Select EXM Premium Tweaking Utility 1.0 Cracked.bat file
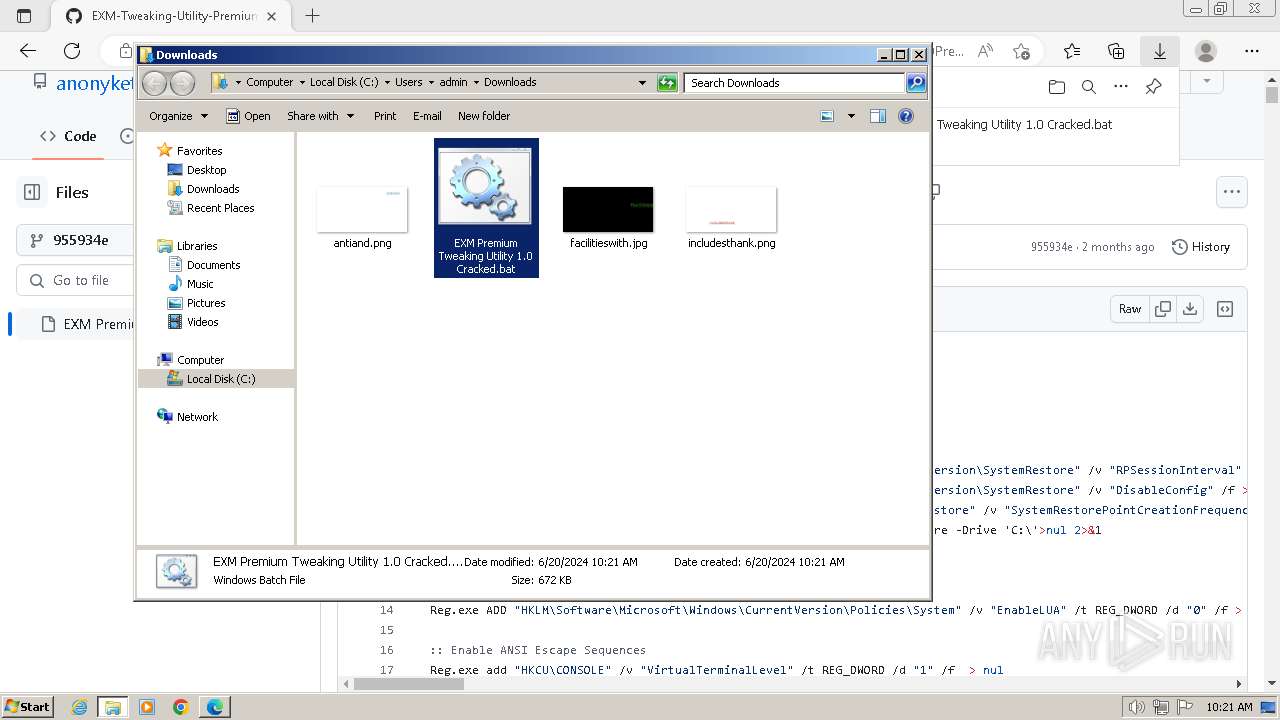This screenshot has height=720, width=1280. [x=486, y=208]
